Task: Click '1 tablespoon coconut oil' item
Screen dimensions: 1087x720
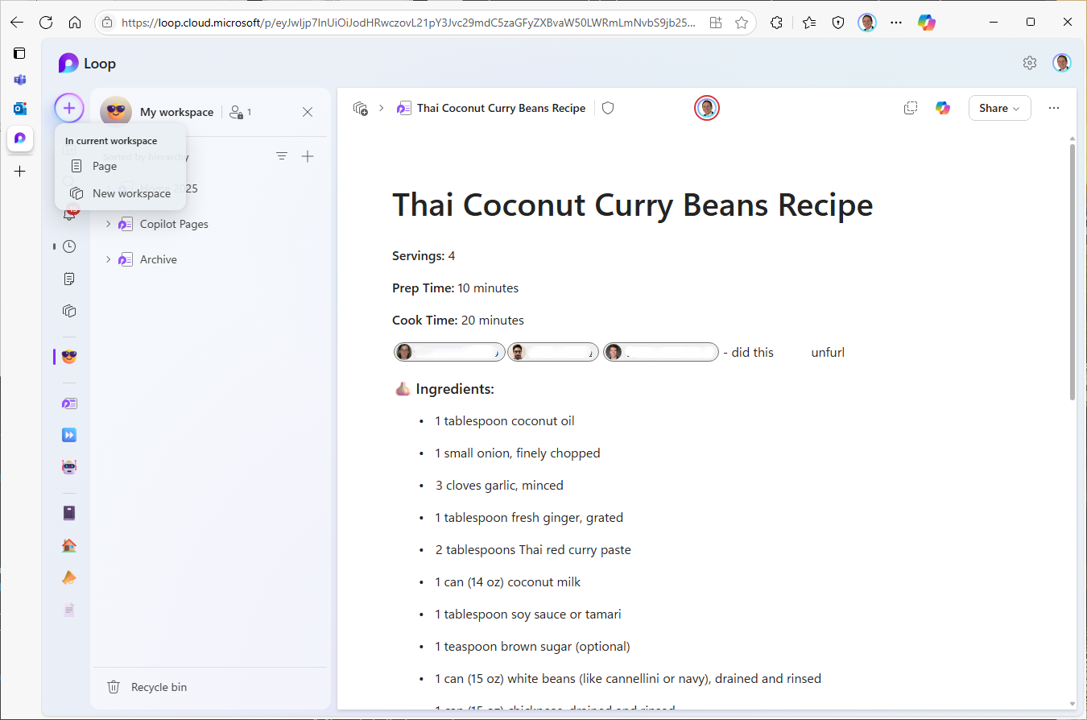Action: 505,421
